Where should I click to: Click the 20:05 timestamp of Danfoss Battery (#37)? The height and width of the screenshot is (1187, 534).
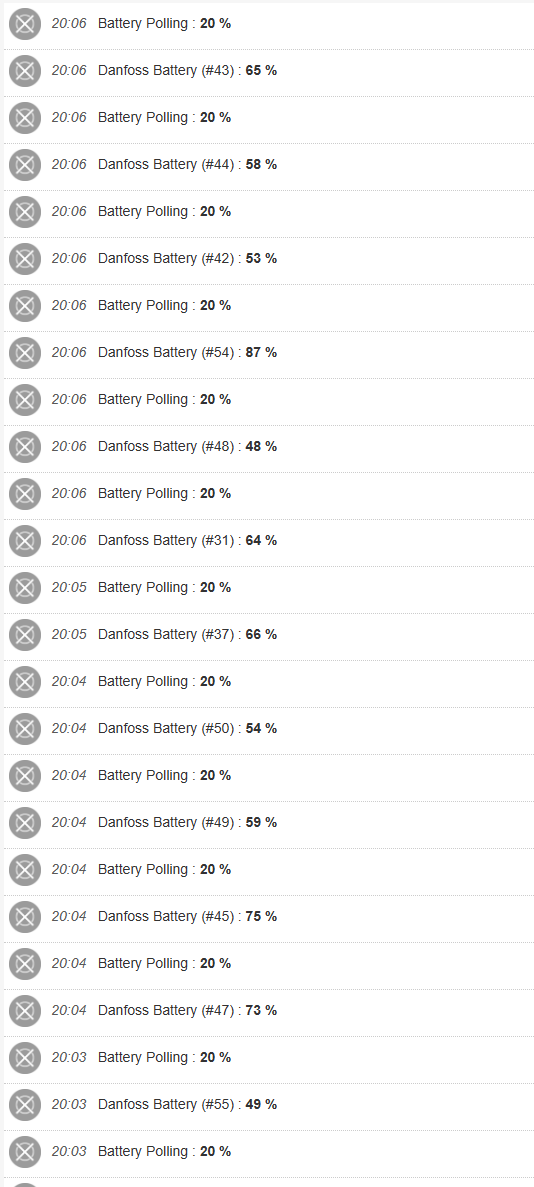69,634
